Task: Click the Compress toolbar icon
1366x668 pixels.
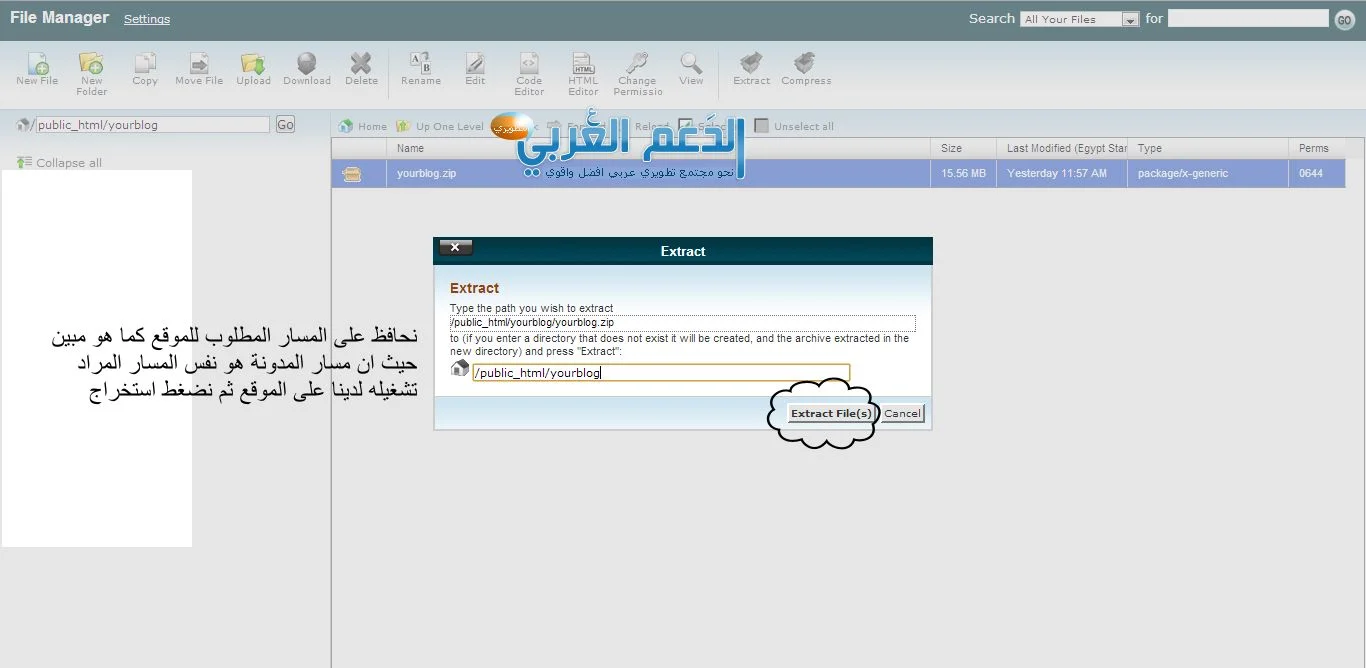Action: pos(805,68)
